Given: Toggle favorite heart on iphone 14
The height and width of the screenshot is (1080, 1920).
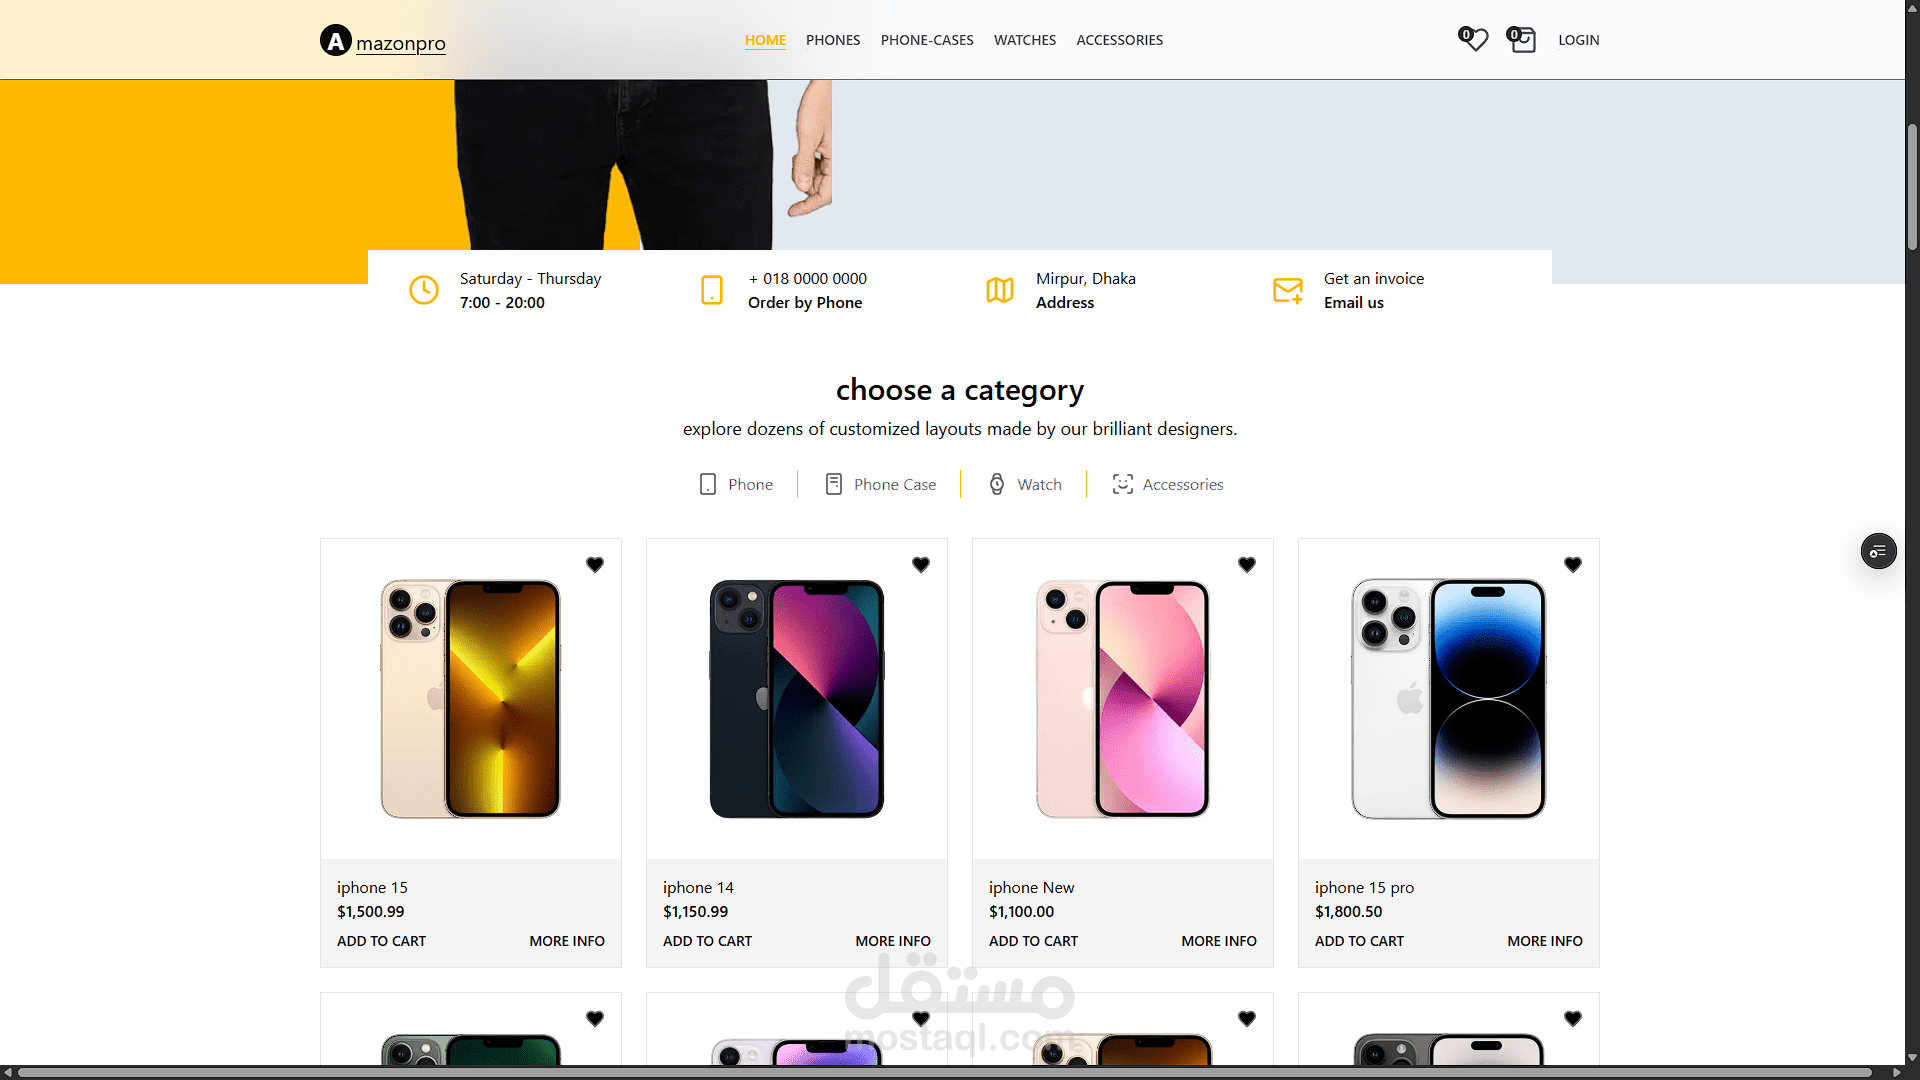Looking at the screenshot, I should tap(921, 565).
